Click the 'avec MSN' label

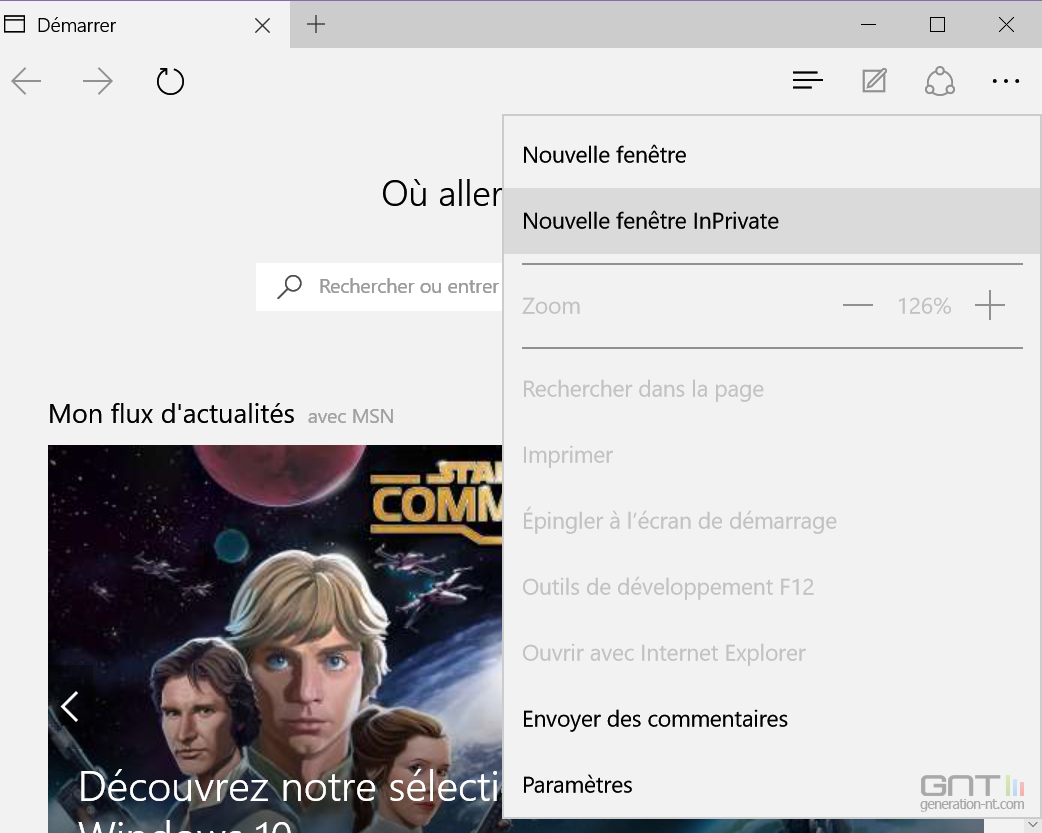coord(351,416)
